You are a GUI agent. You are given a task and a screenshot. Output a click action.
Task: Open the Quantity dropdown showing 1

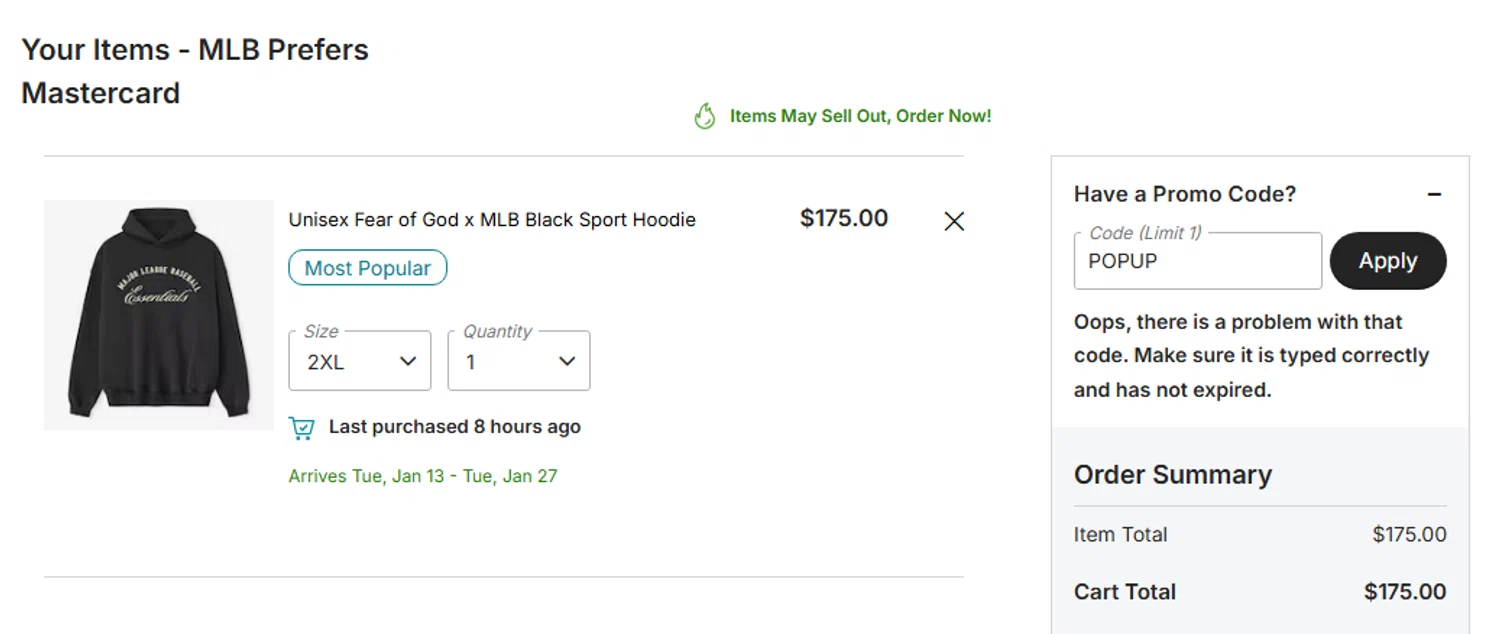[x=519, y=361]
